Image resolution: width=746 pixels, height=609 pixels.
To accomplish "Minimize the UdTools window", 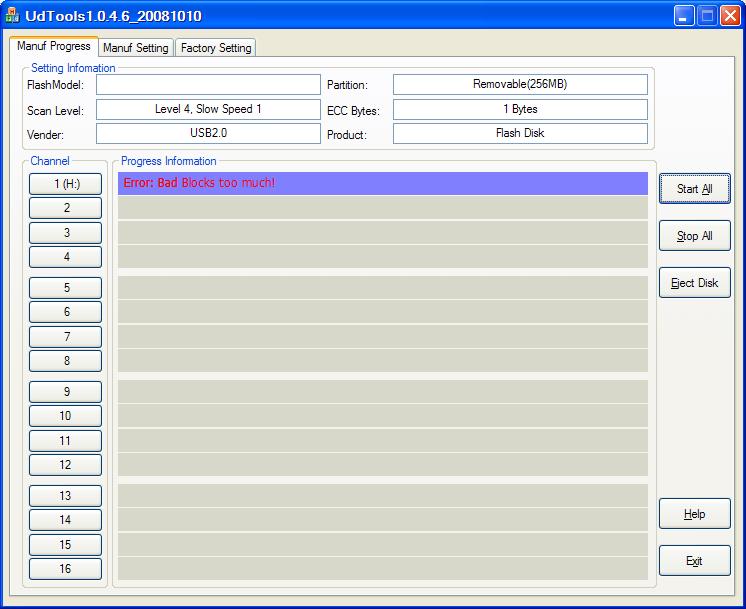I will click(x=684, y=16).
